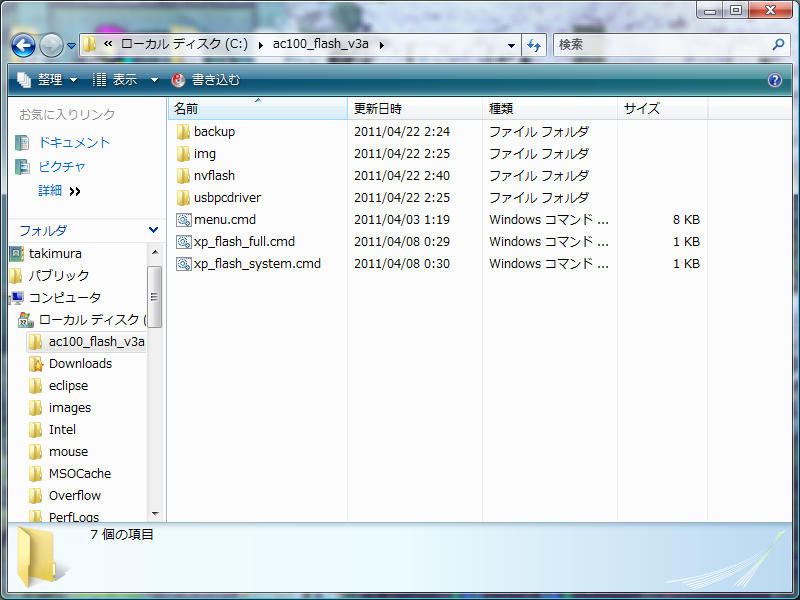Select the menu.cmd file icon
This screenshot has width=800, height=600.
184,220
